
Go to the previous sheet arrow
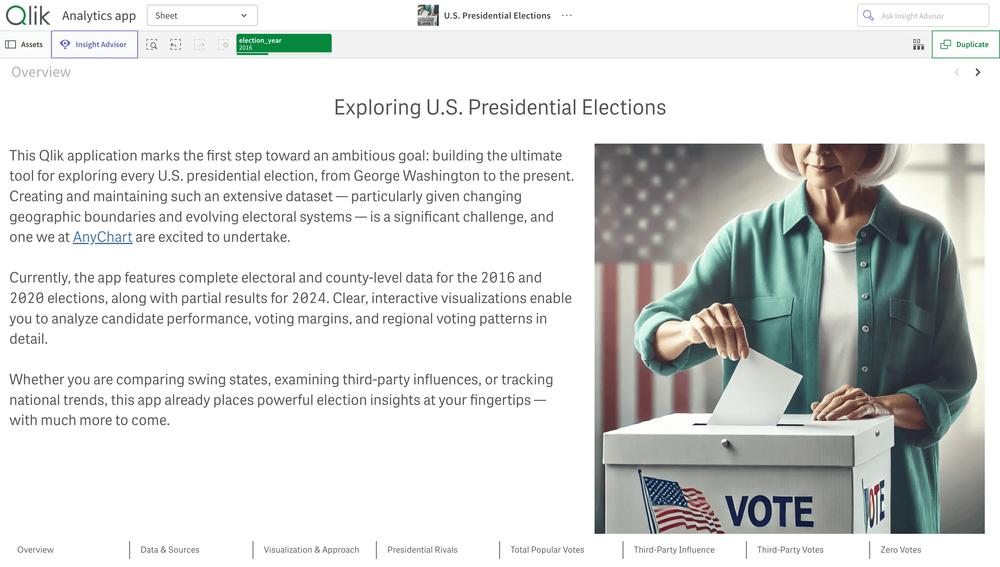[957, 72]
